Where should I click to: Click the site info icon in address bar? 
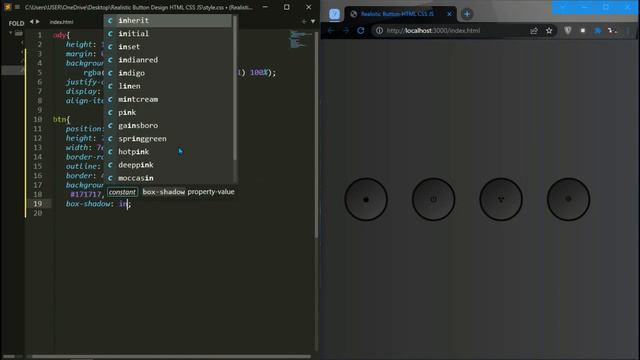click(379, 31)
